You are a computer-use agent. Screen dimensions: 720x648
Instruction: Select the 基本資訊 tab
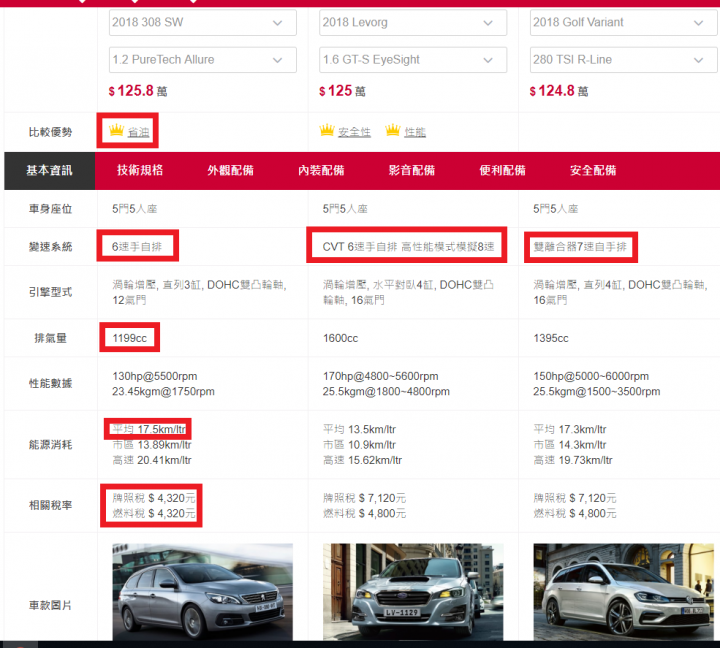[50, 170]
